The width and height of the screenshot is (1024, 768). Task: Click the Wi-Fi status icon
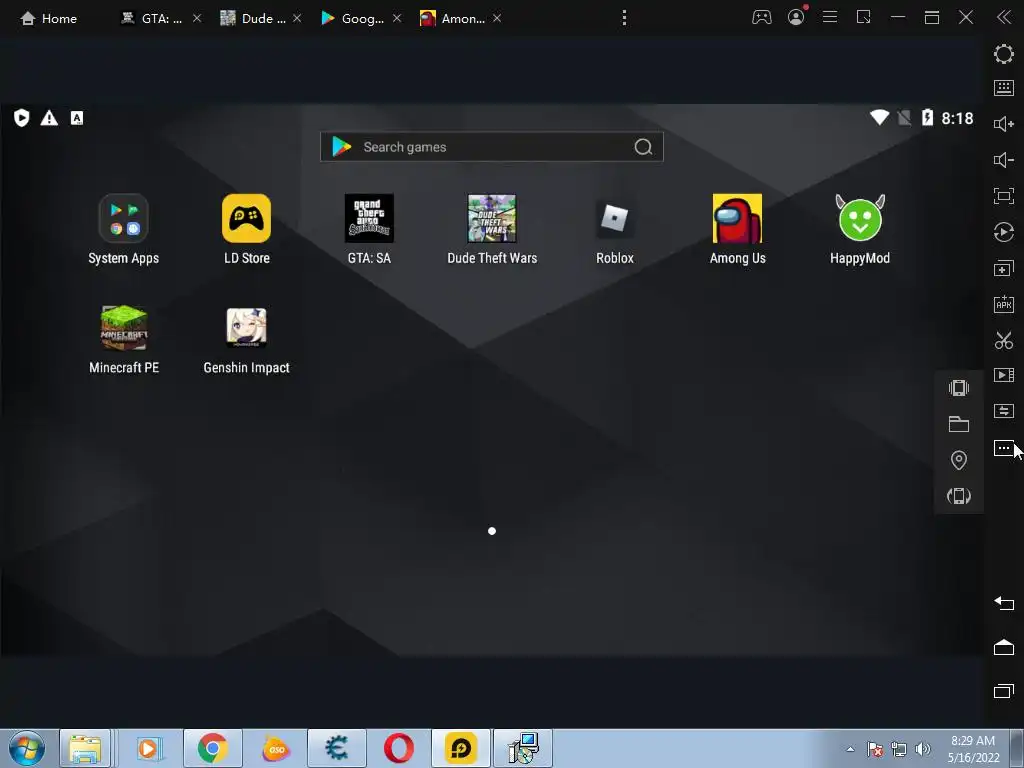point(880,118)
